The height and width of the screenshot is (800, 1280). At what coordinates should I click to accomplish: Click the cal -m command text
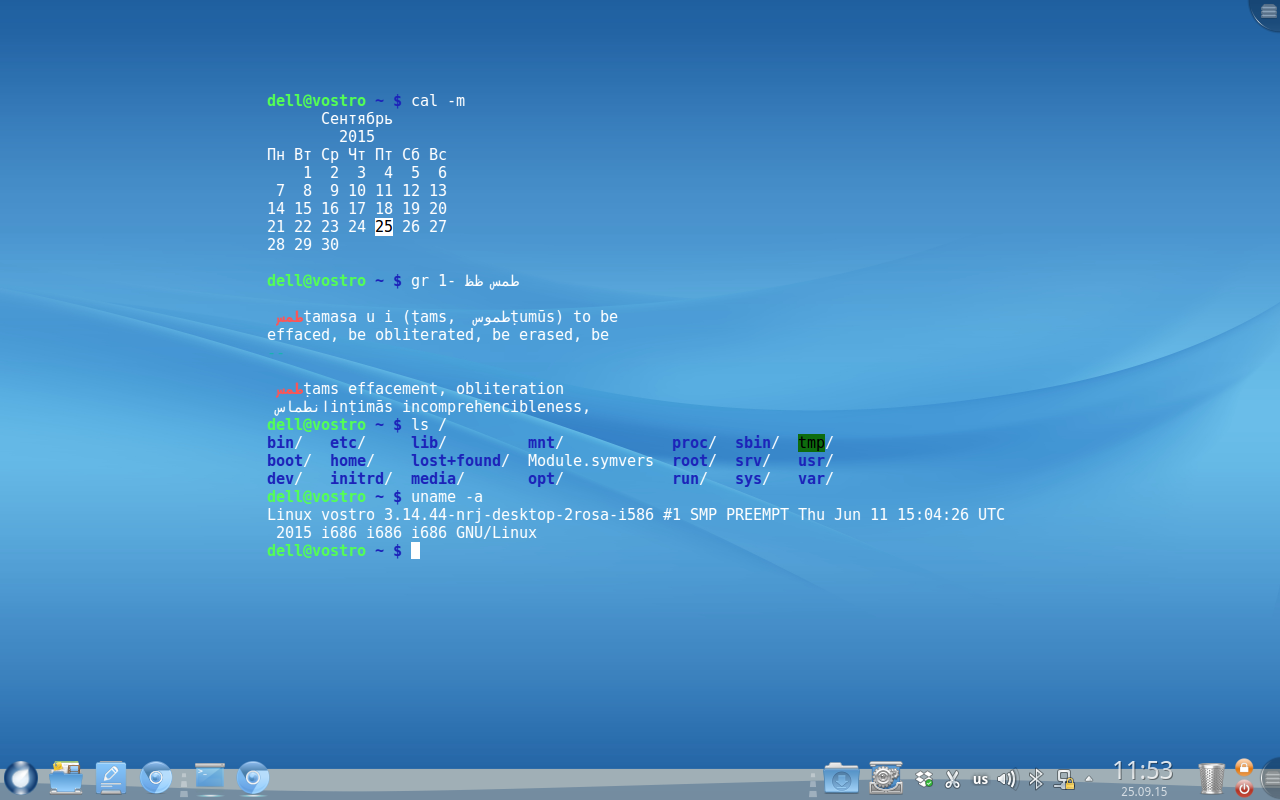point(438,101)
